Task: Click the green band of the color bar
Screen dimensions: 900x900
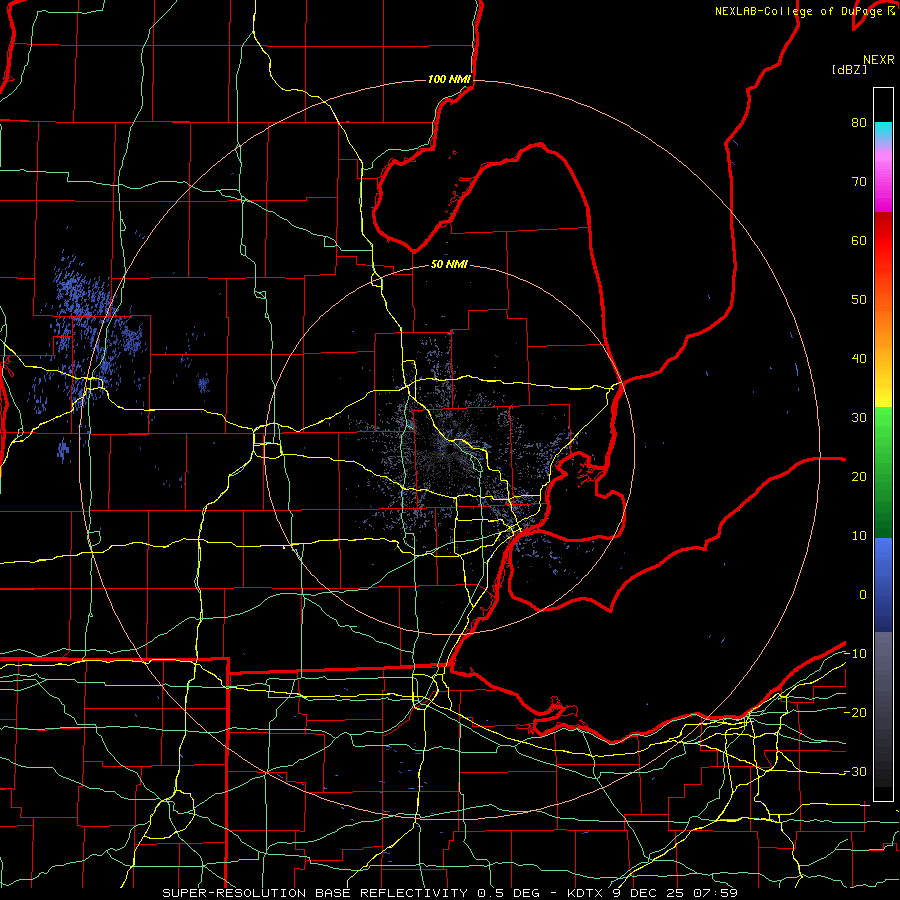Action: click(x=883, y=472)
